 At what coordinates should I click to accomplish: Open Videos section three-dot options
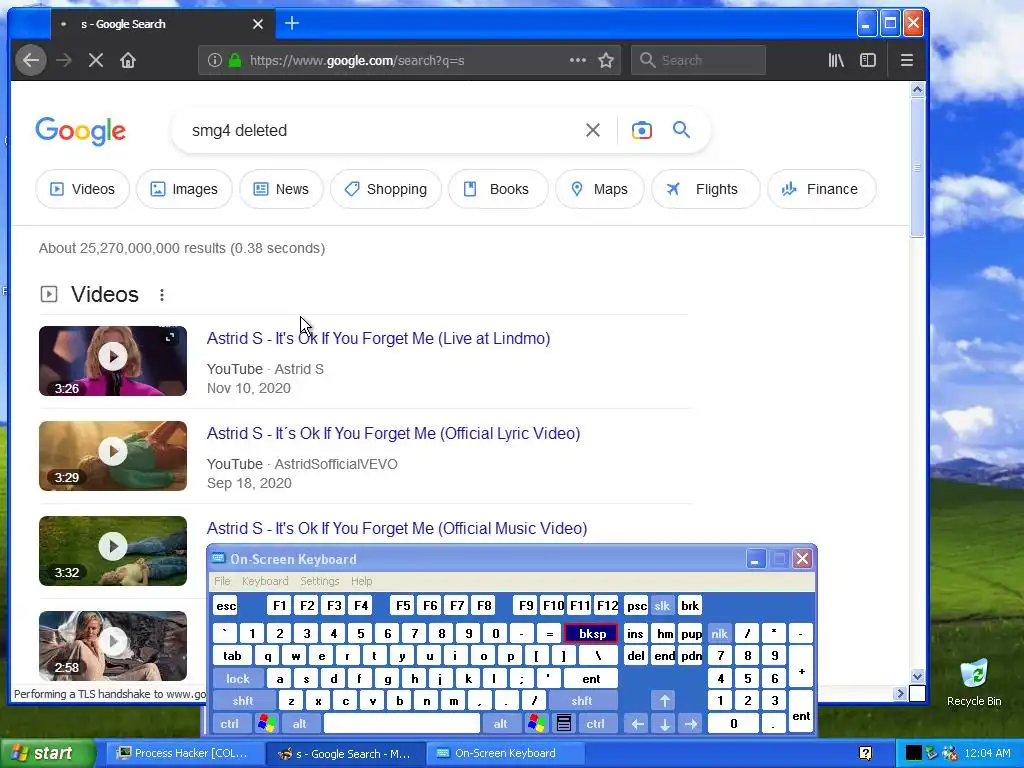coord(162,295)
